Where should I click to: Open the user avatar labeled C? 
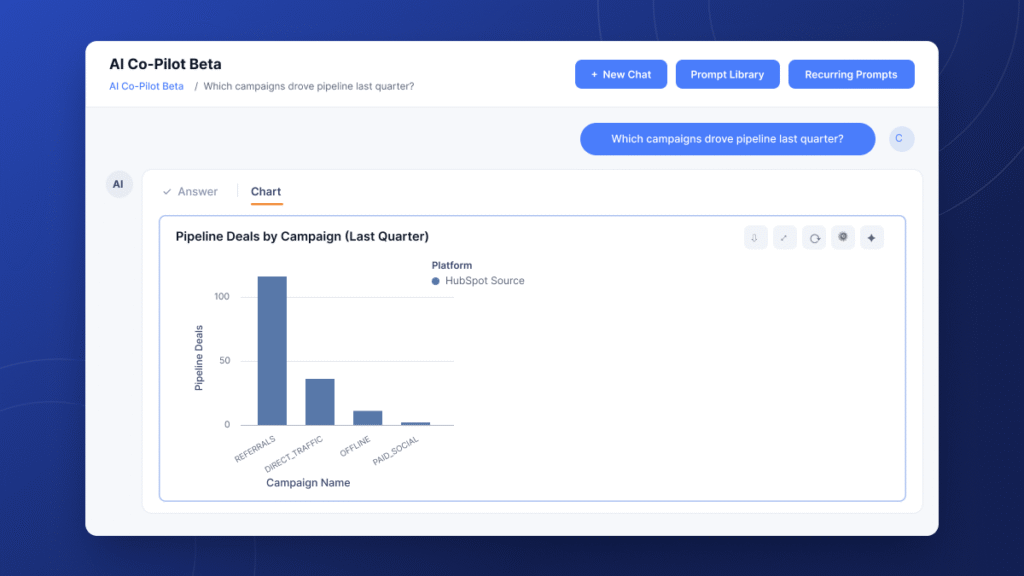(x=901, y=138)
